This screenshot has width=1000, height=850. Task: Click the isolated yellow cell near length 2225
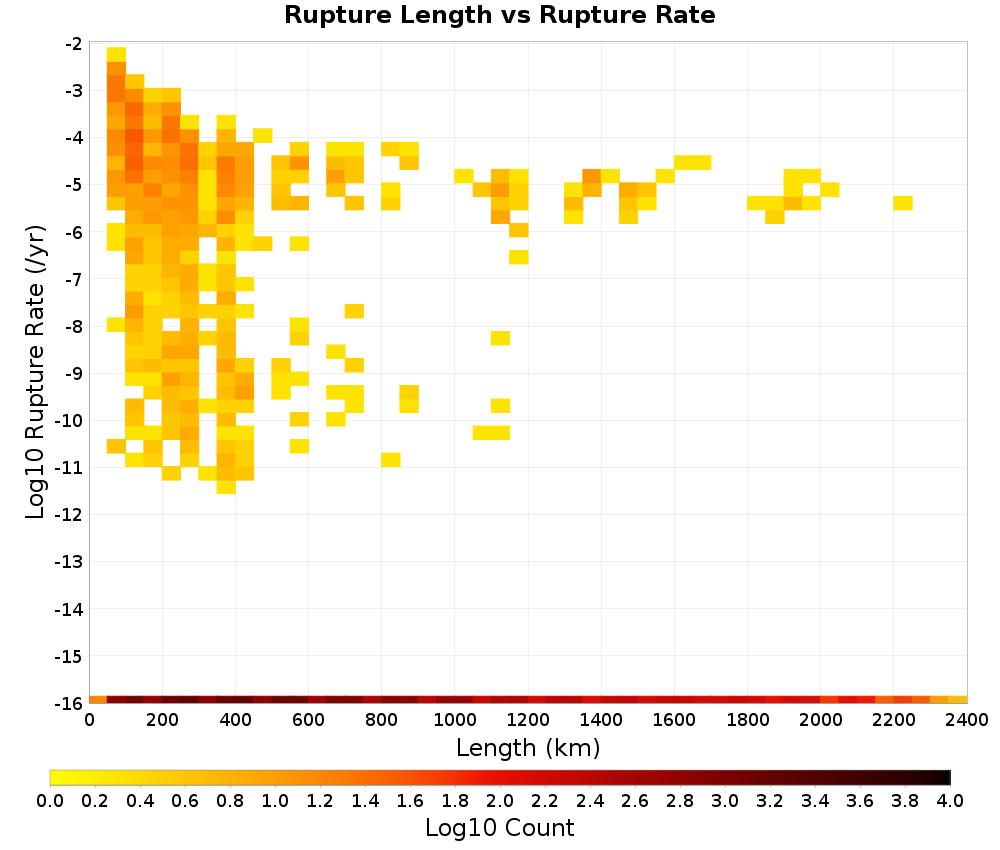pos(903,203)
